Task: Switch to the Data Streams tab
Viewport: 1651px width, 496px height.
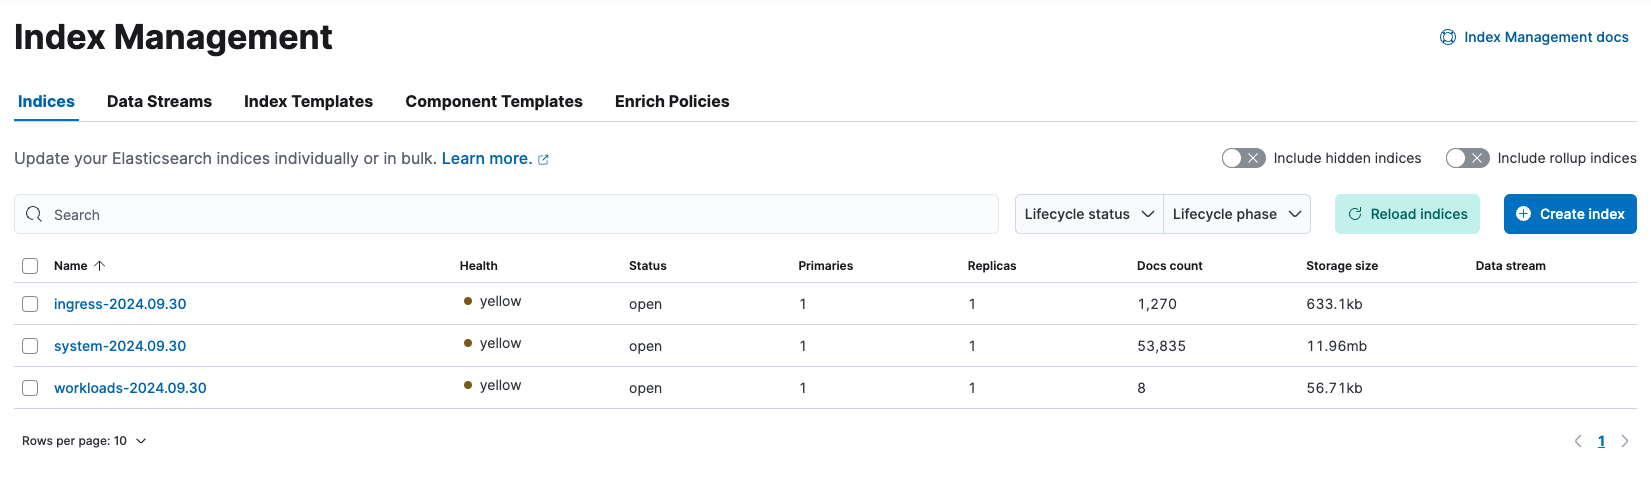Action: (159, 102)
